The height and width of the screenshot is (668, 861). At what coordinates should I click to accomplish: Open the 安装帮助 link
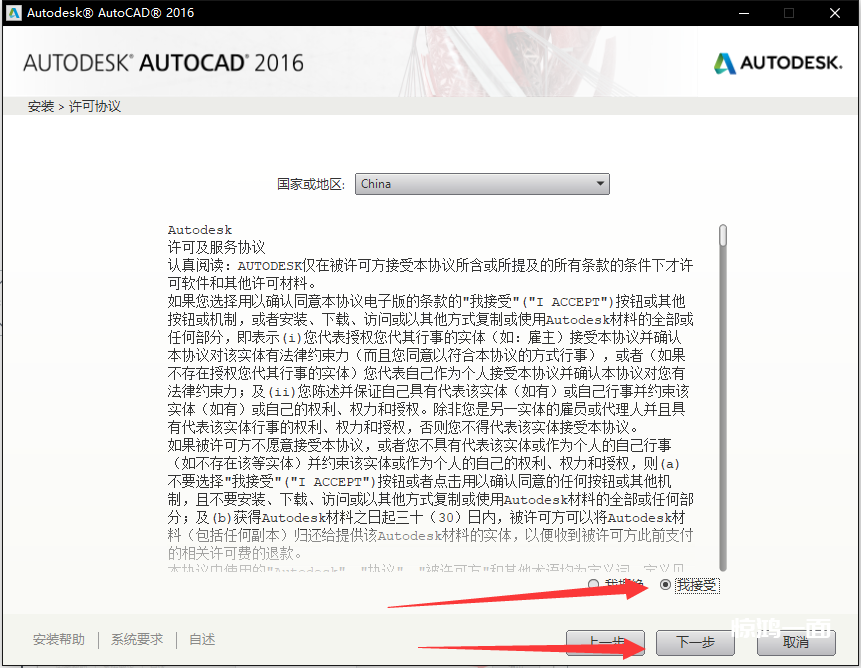59,640
